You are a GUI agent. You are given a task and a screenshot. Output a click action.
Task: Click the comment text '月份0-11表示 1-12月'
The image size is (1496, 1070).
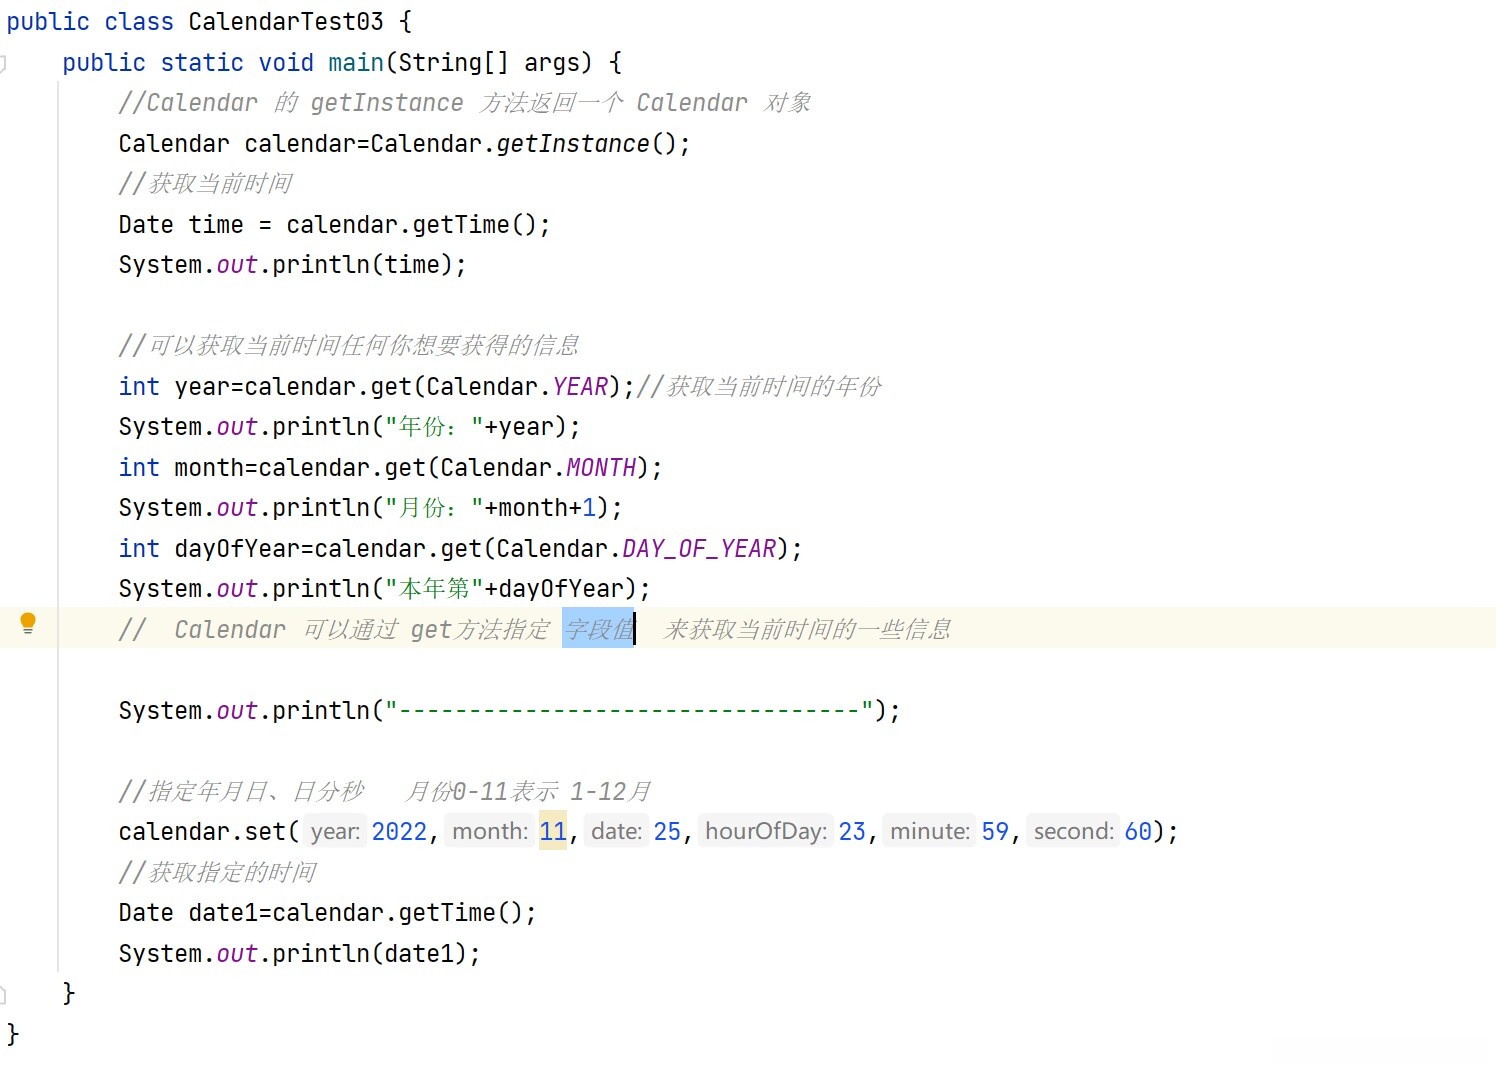coord(528,792)
